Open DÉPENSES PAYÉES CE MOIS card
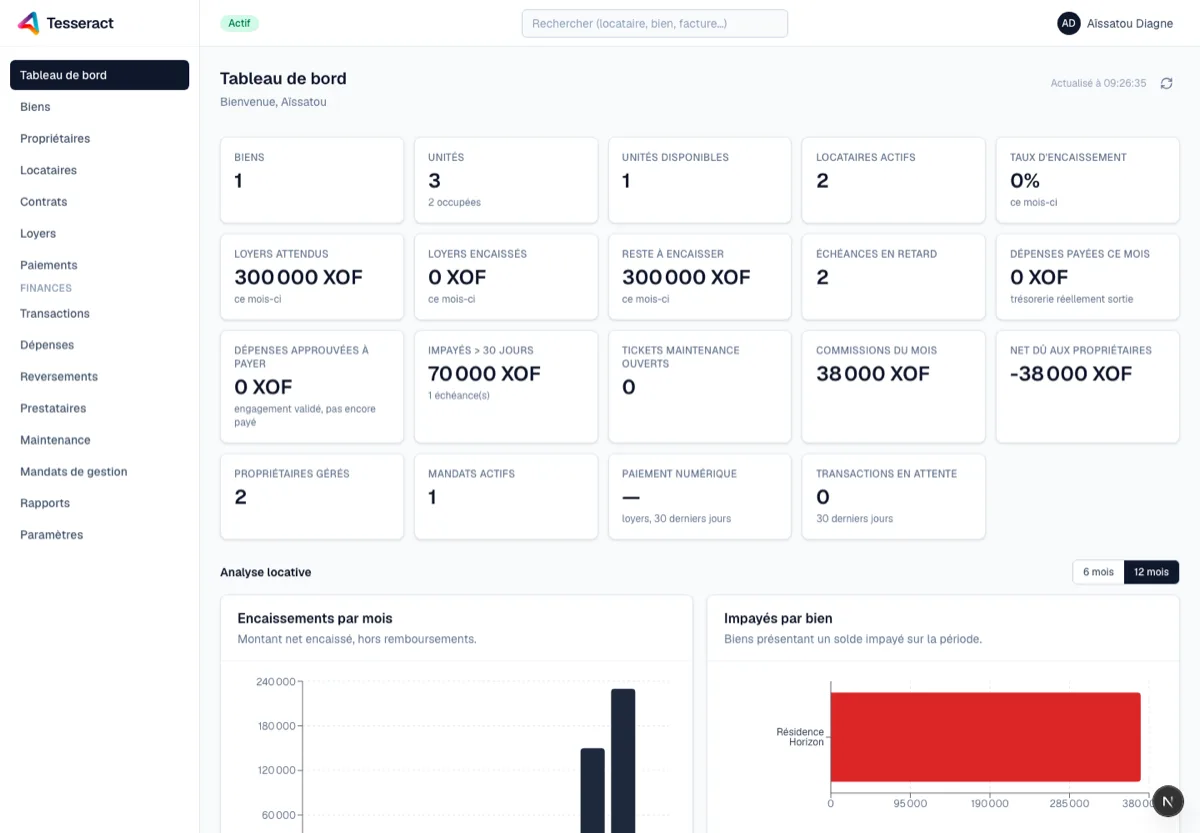Viewport: 1200px width, 833px height. 1088,277
